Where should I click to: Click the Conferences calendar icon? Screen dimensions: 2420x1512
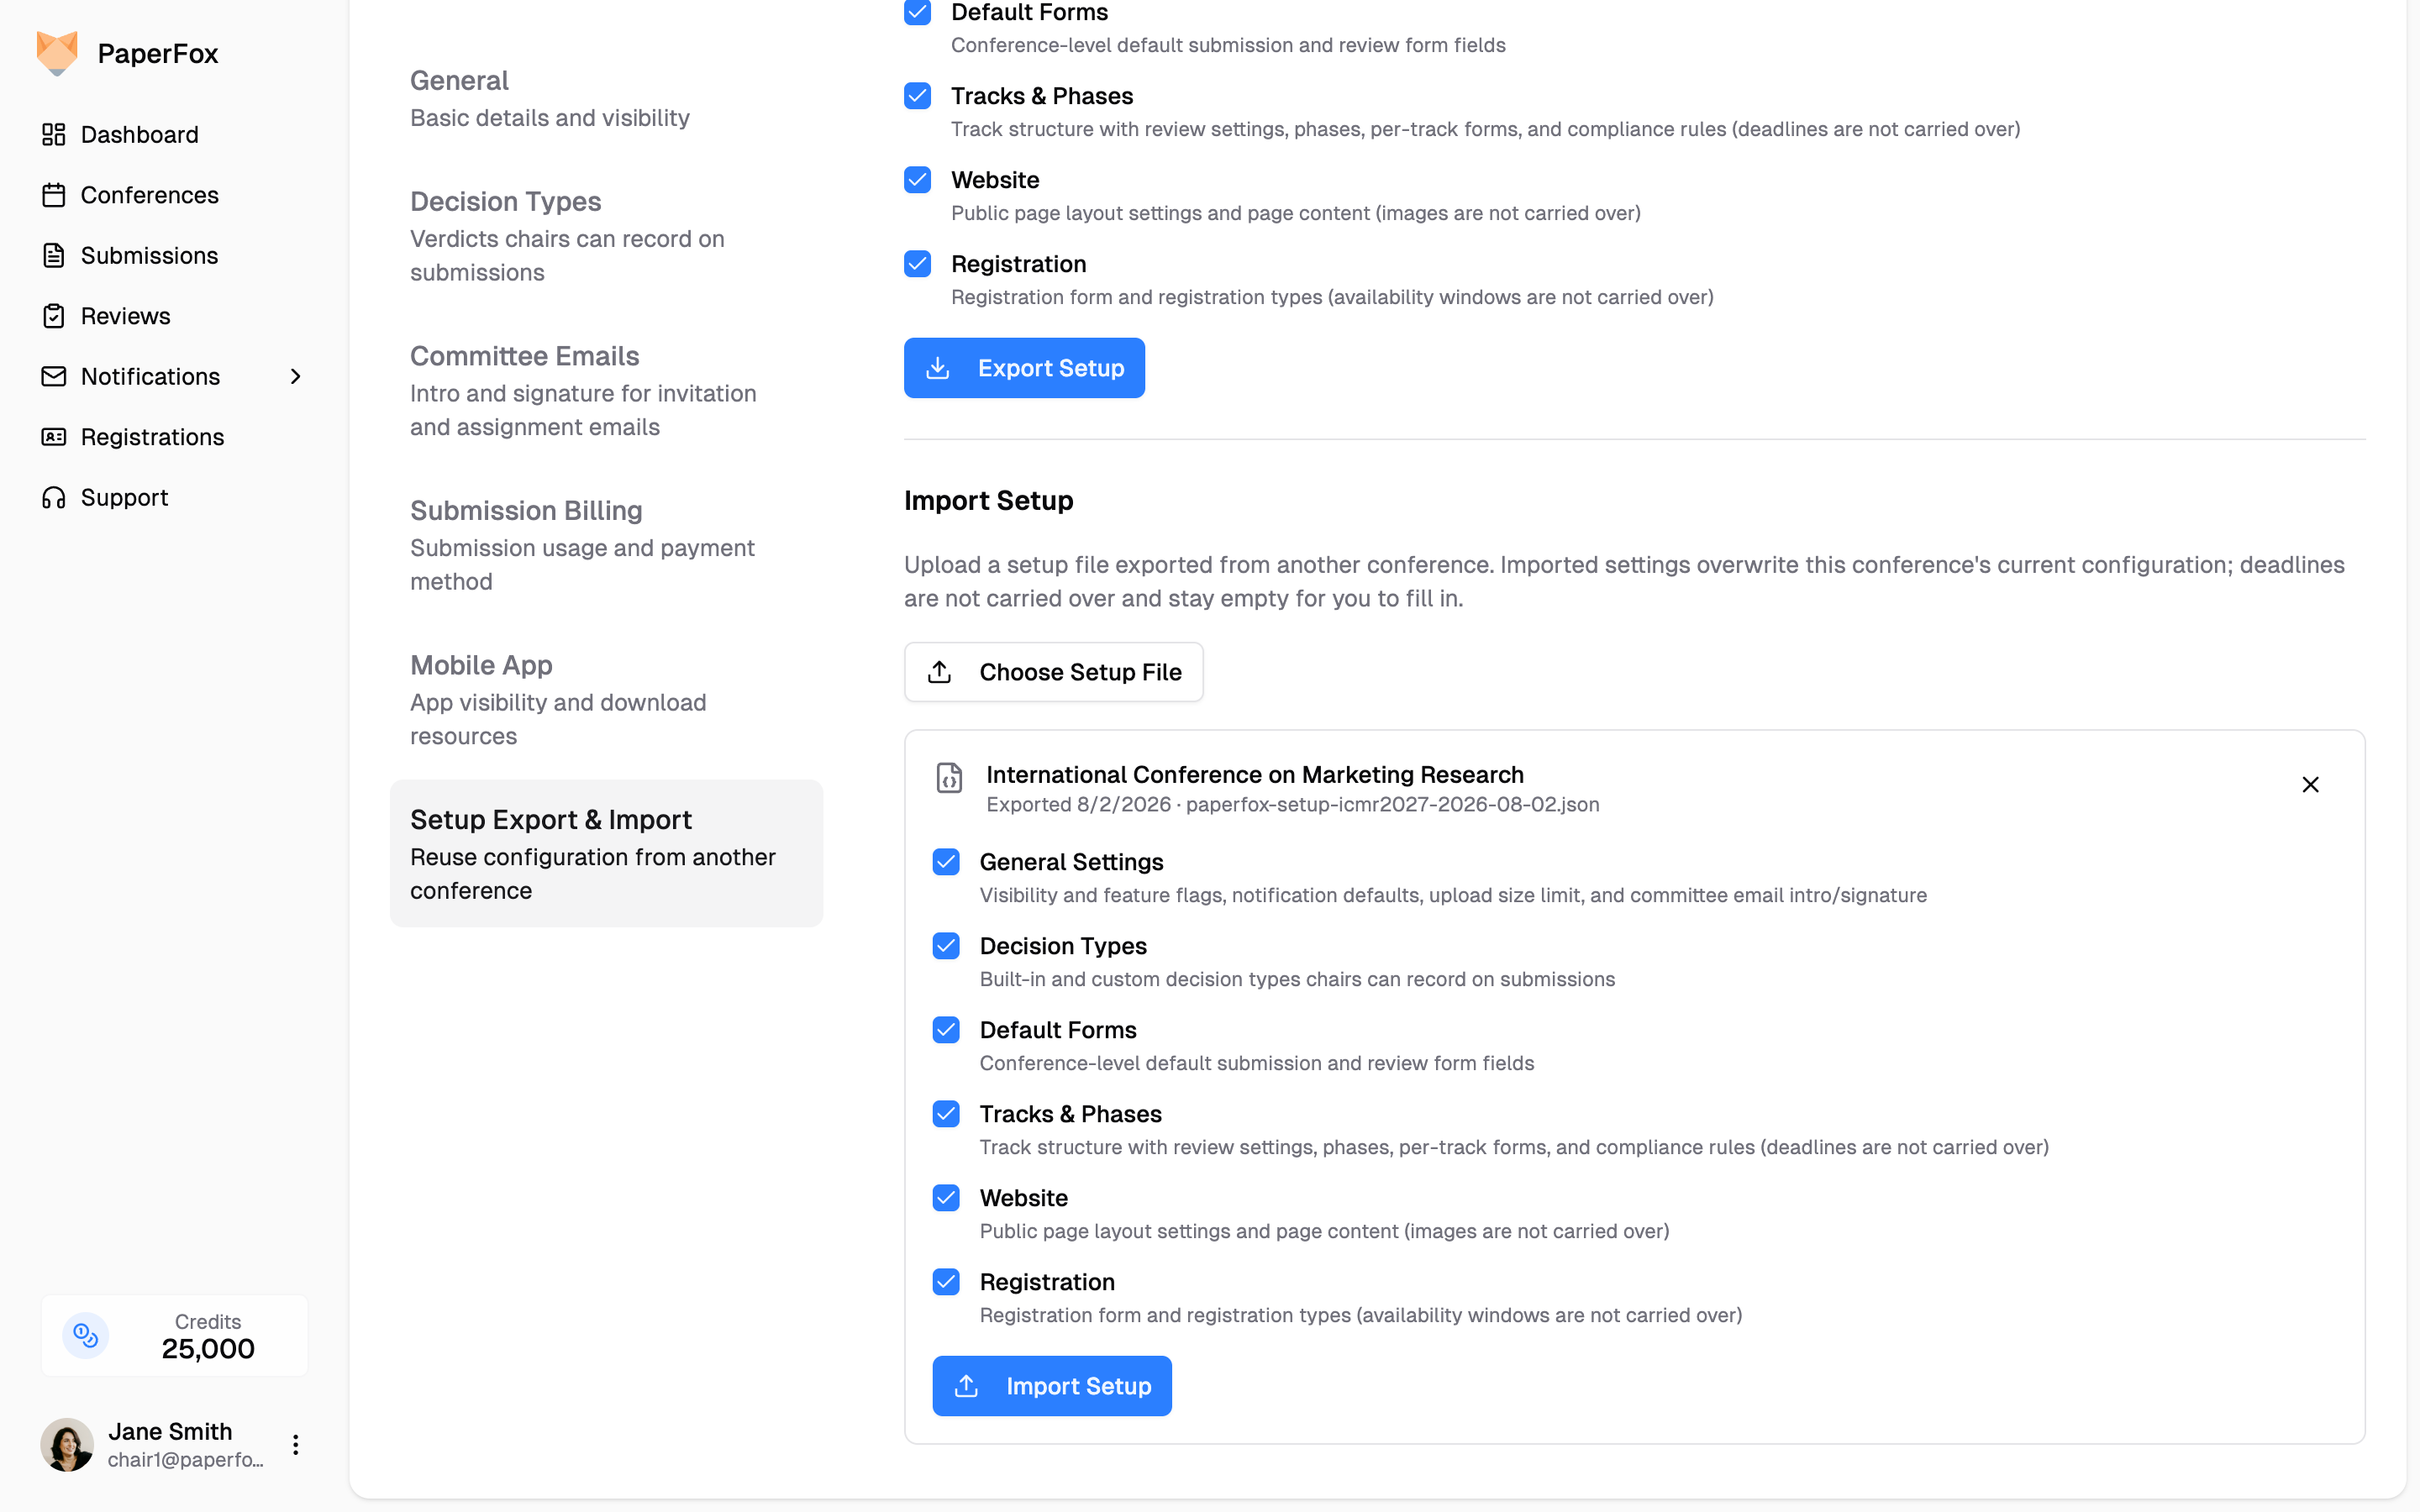54,195
